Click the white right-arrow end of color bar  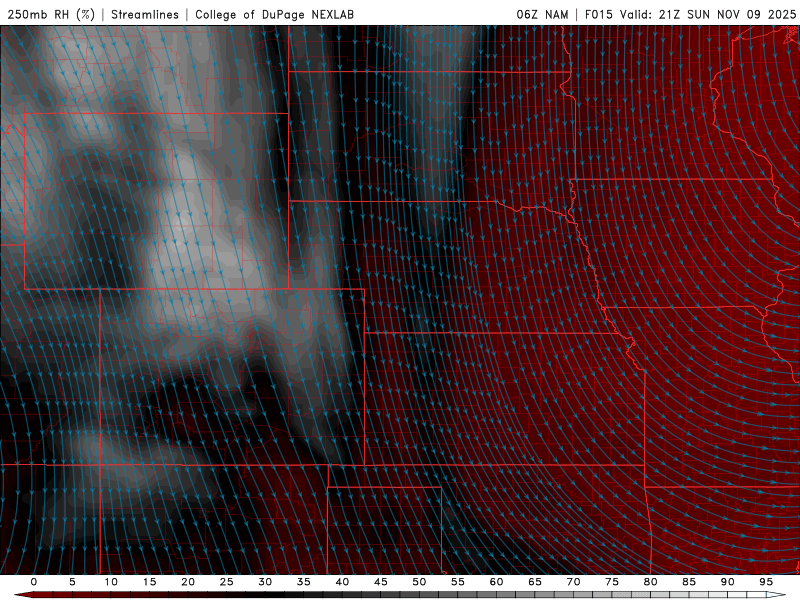[778, 595]
